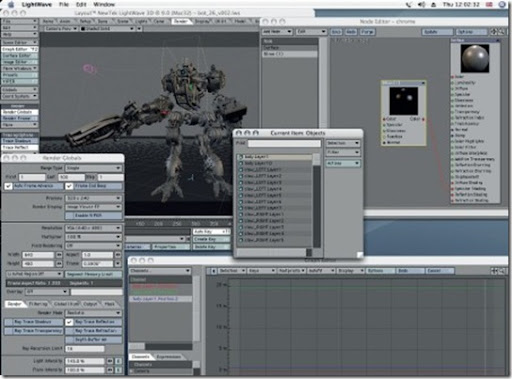512x379 pixels.
Task: Disable Ray Trace Reflection checkbox
Action: point(69,322)
